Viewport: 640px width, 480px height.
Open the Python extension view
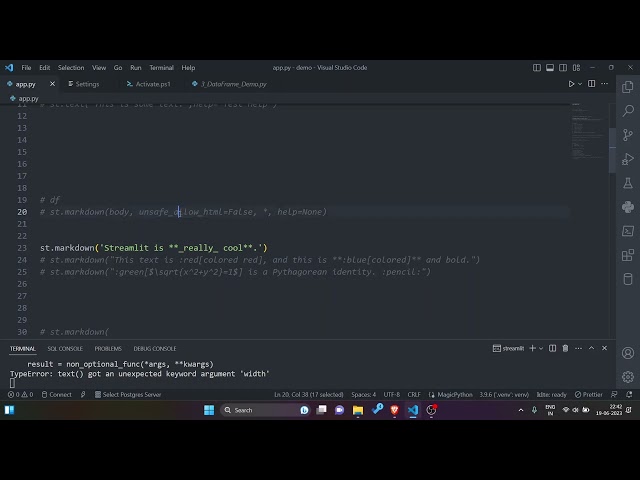(628, 207)
